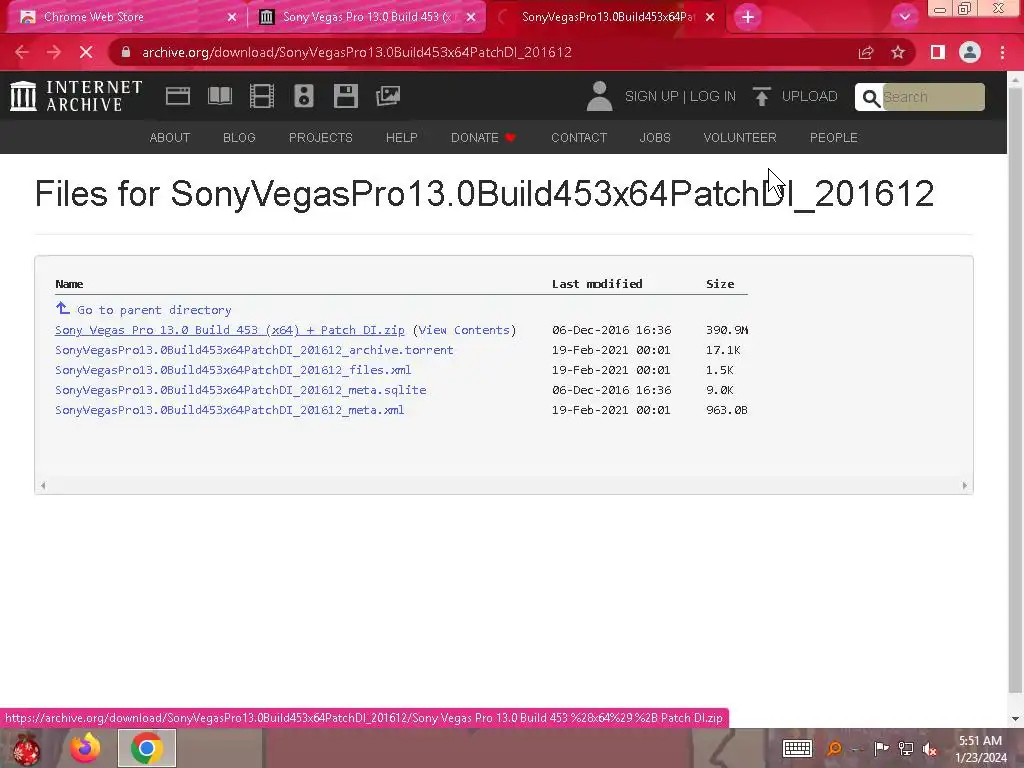1024x768 pixels.
Task: Open the tab search dropdown
Action: click(x=904, y=17)
